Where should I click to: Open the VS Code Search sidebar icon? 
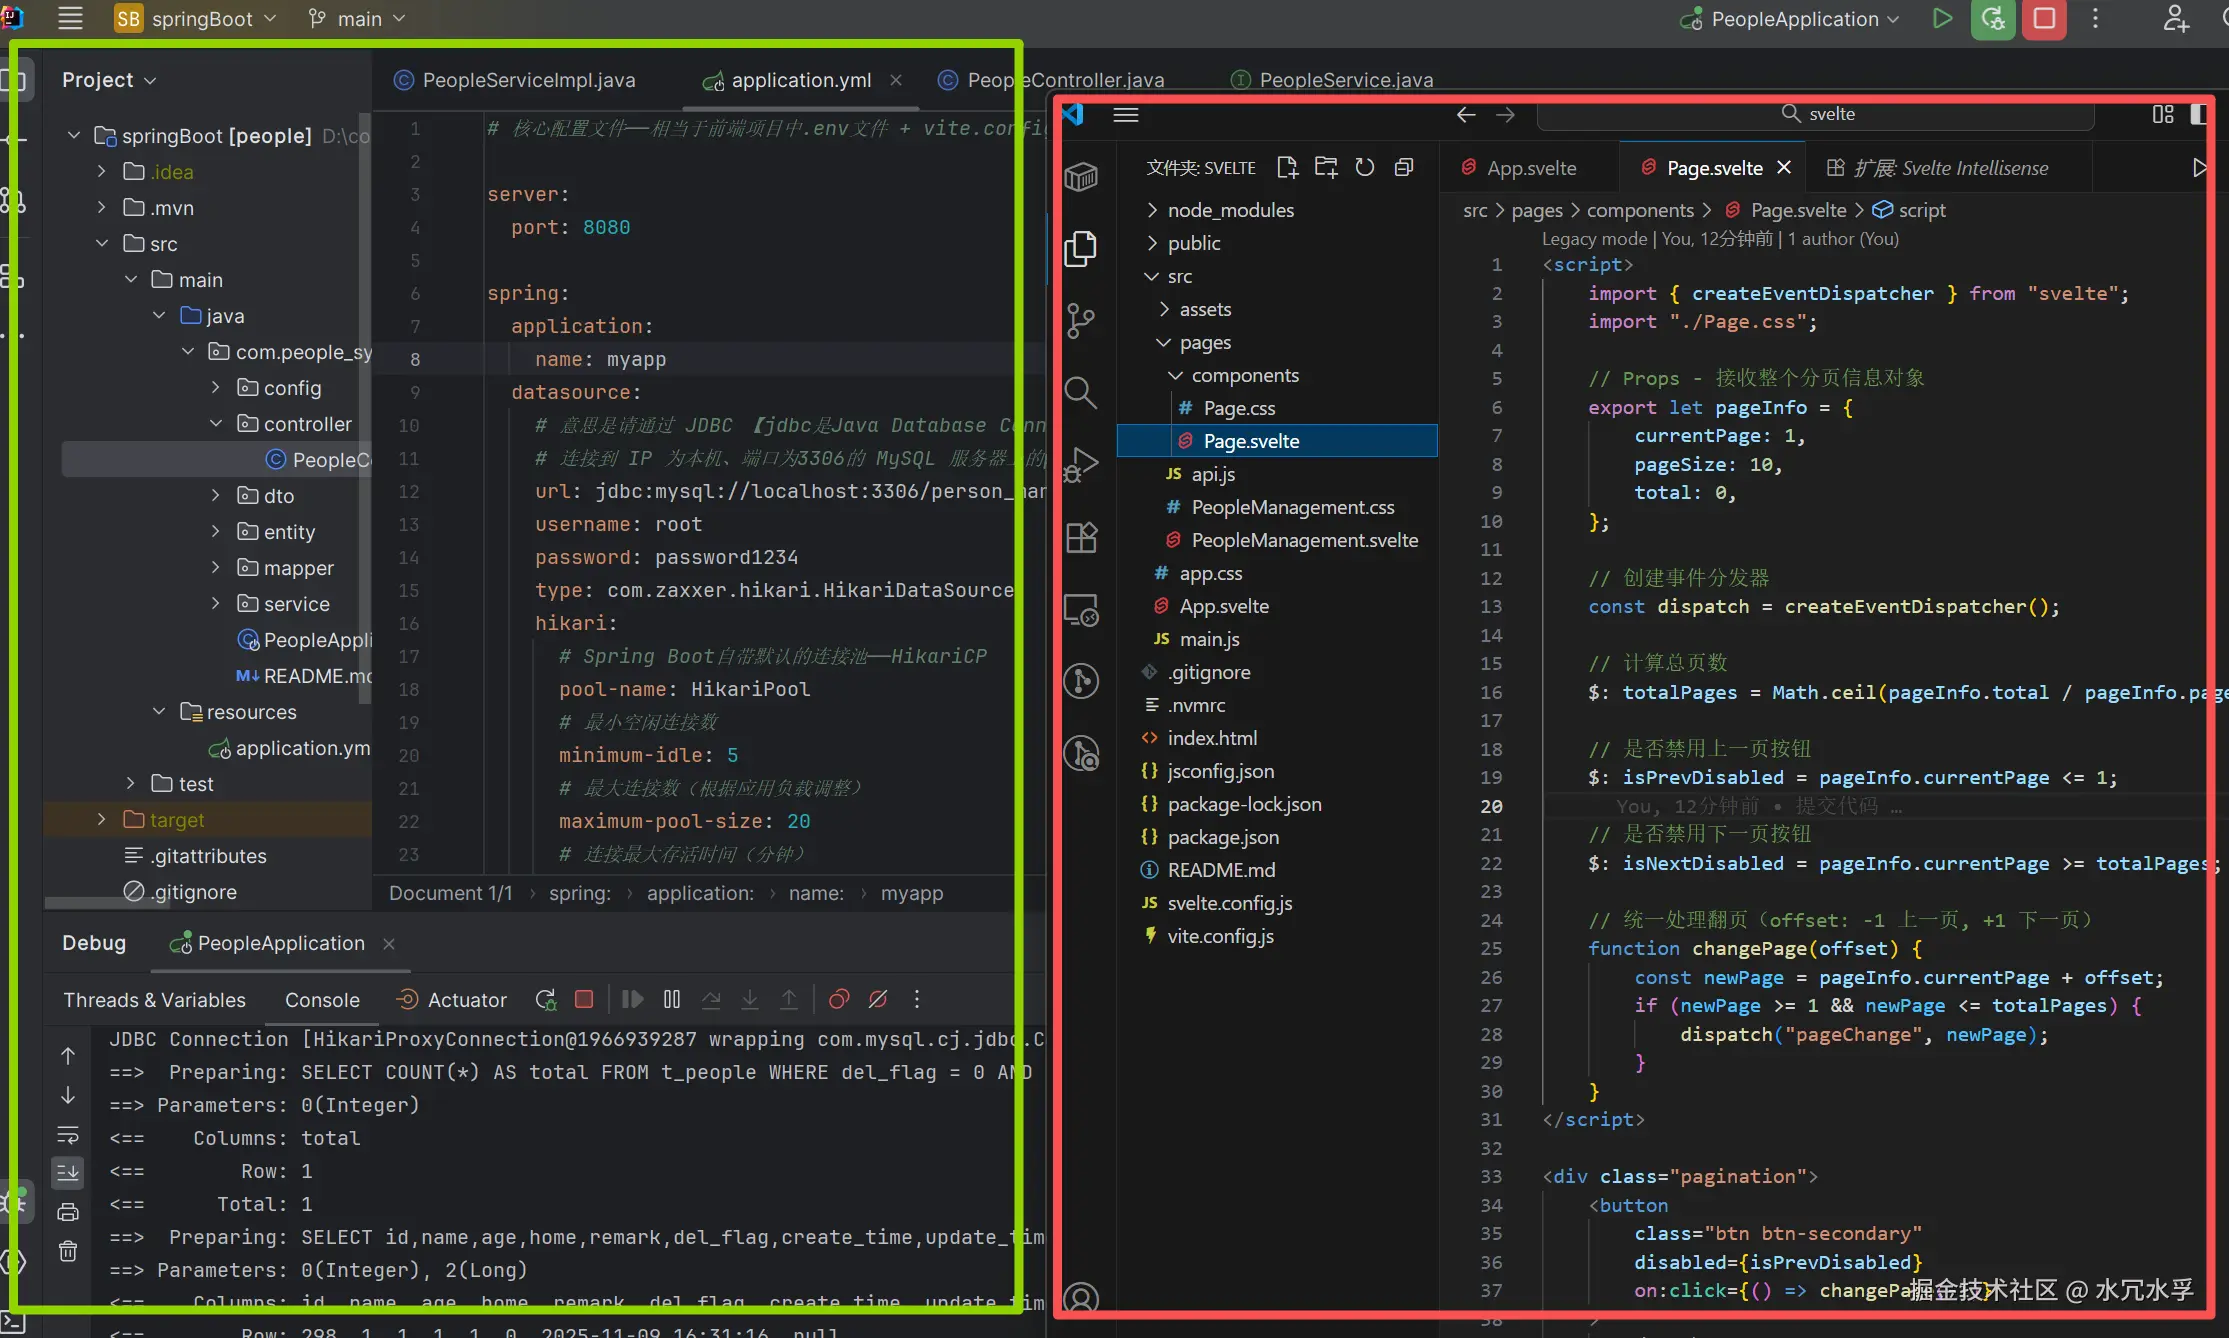[x=1081, y=392]
